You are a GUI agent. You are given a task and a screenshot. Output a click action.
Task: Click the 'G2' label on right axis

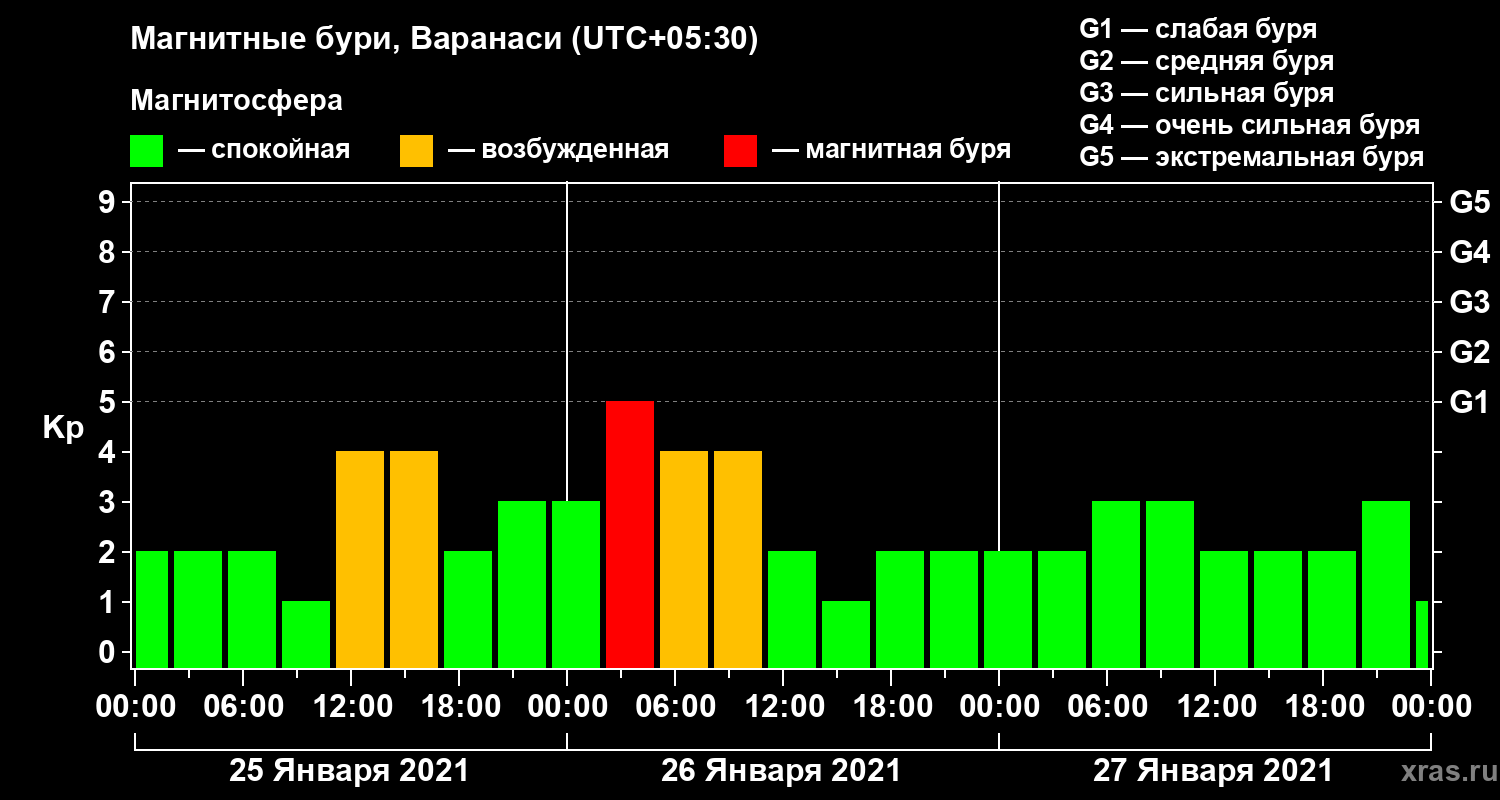pos(1469,352)
